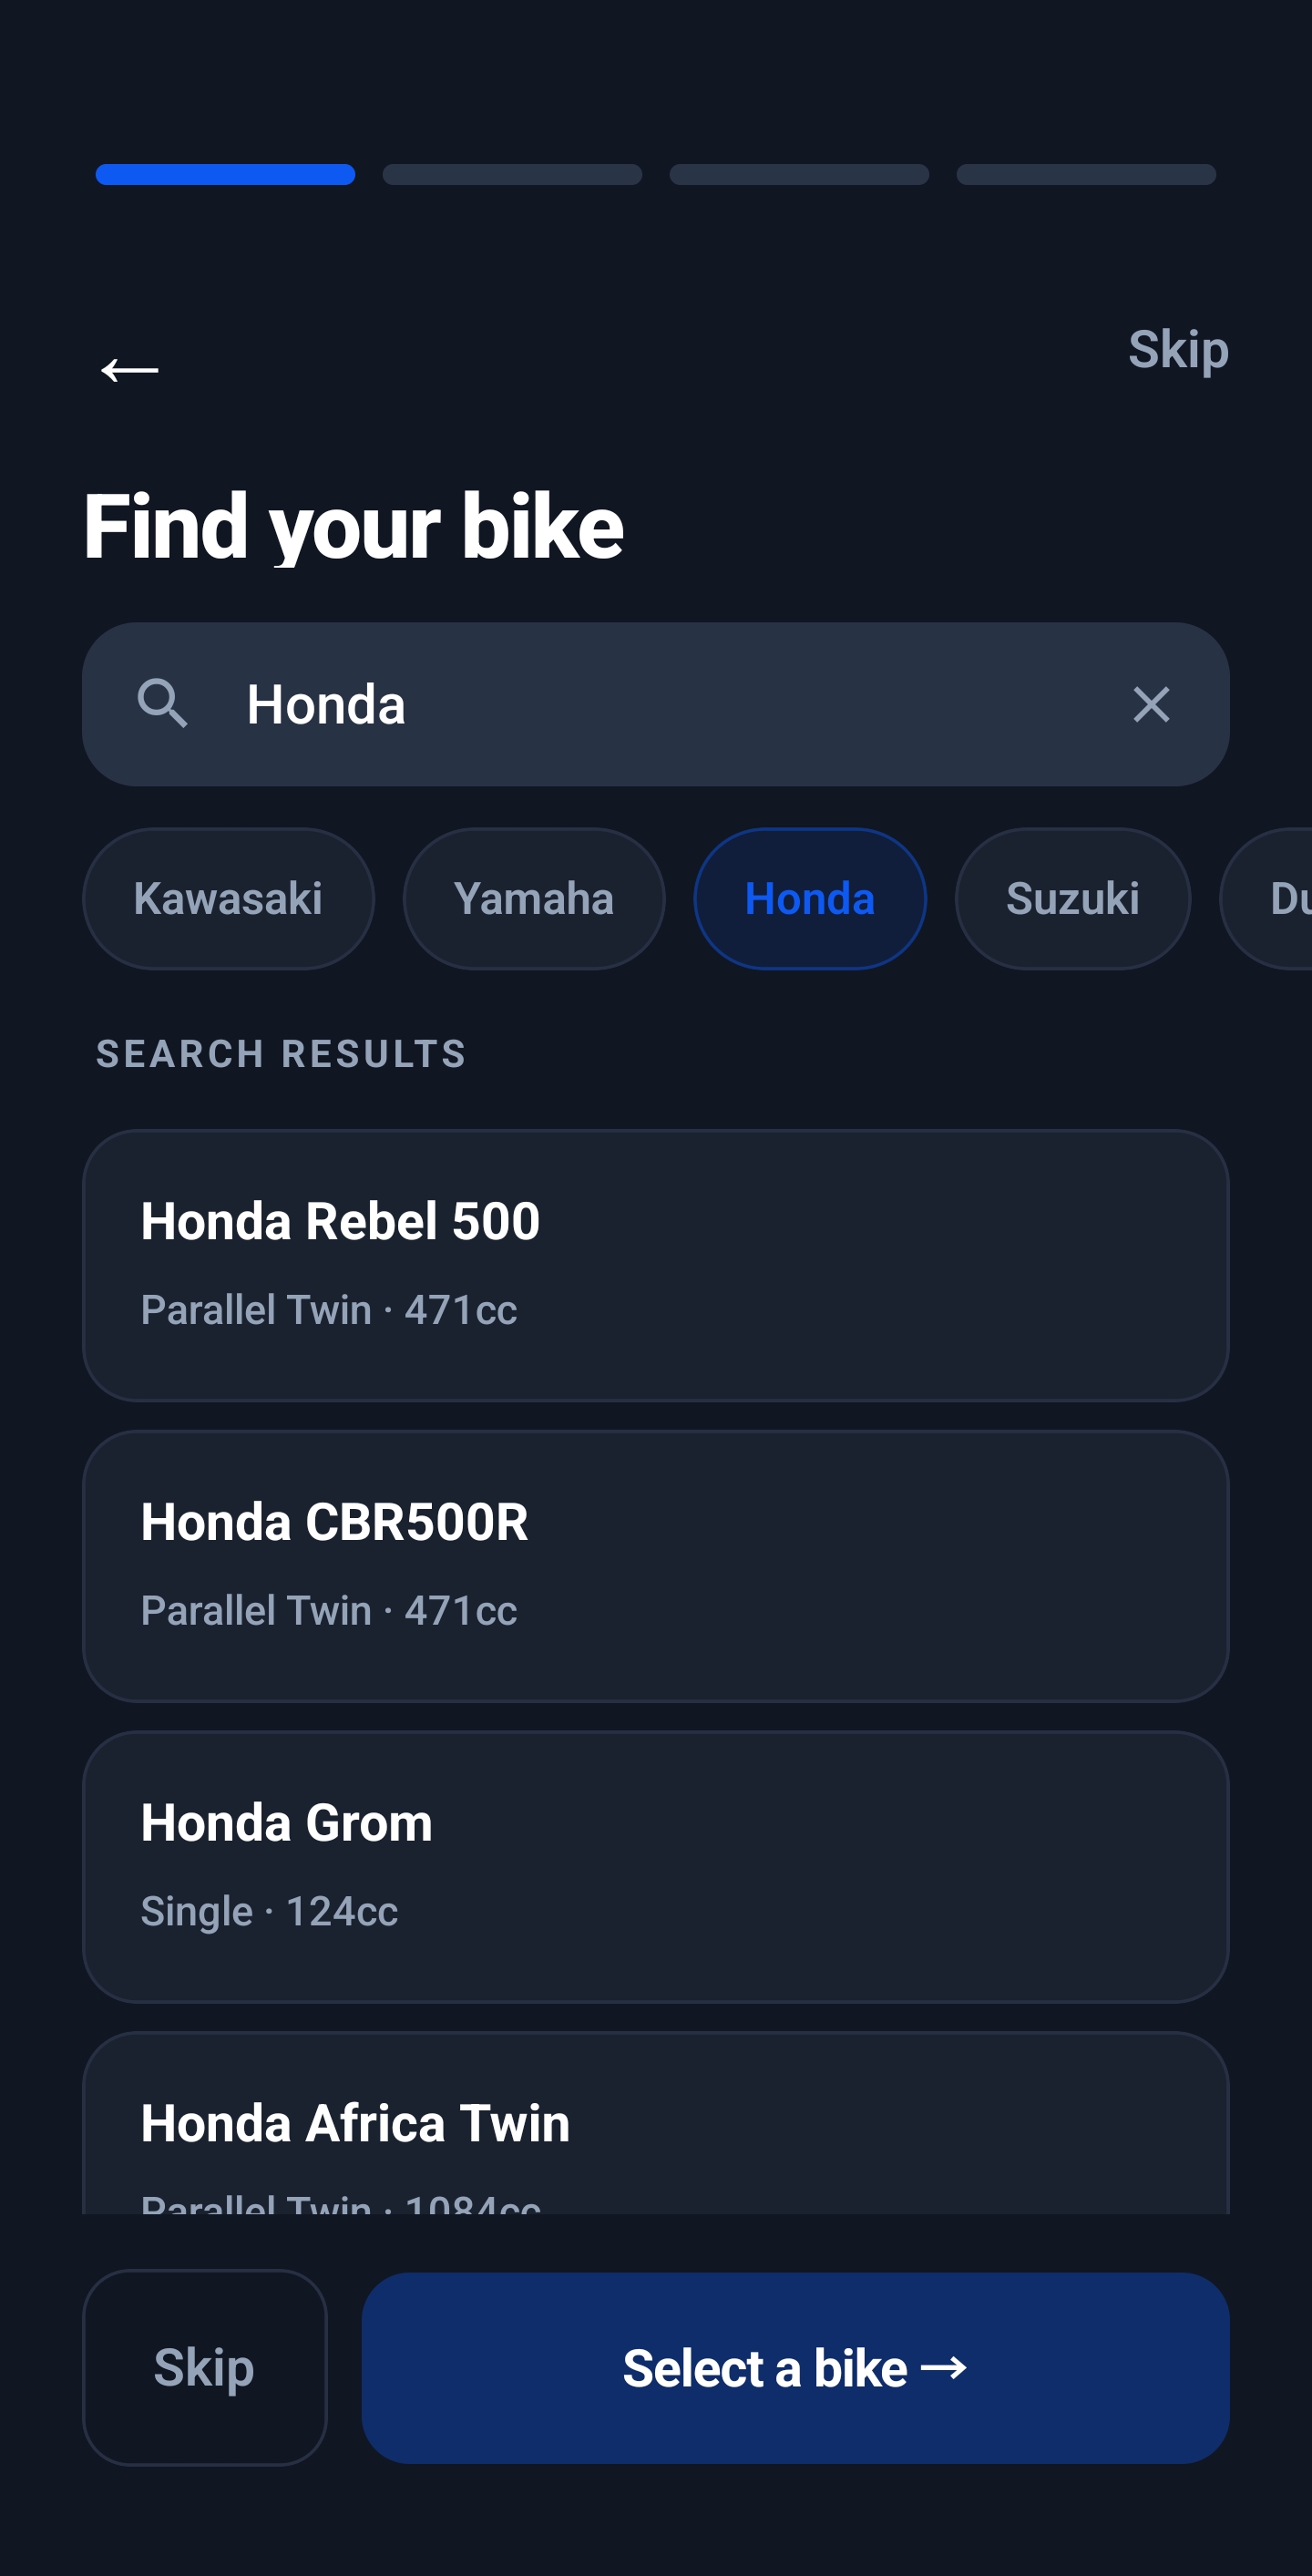Choose the Honda Rebel 500 result
This screenshot has width=1312, height=2576.
pyautogui.click(x=655, y=1265)
